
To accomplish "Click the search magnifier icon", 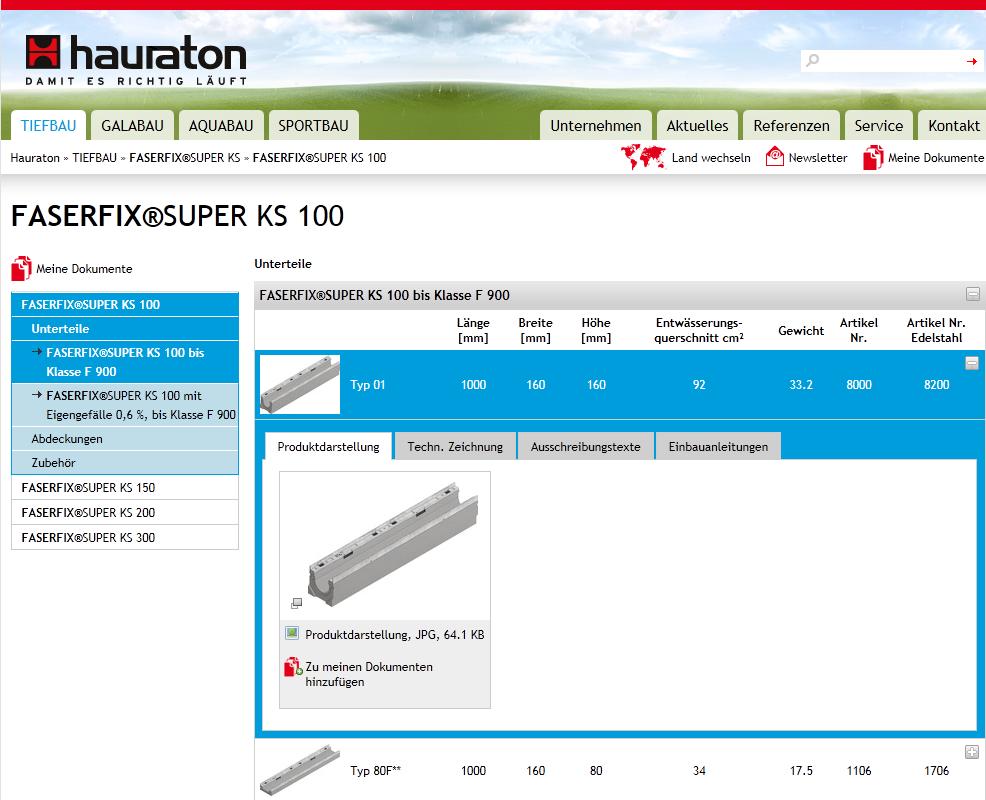I will [812, 60].
